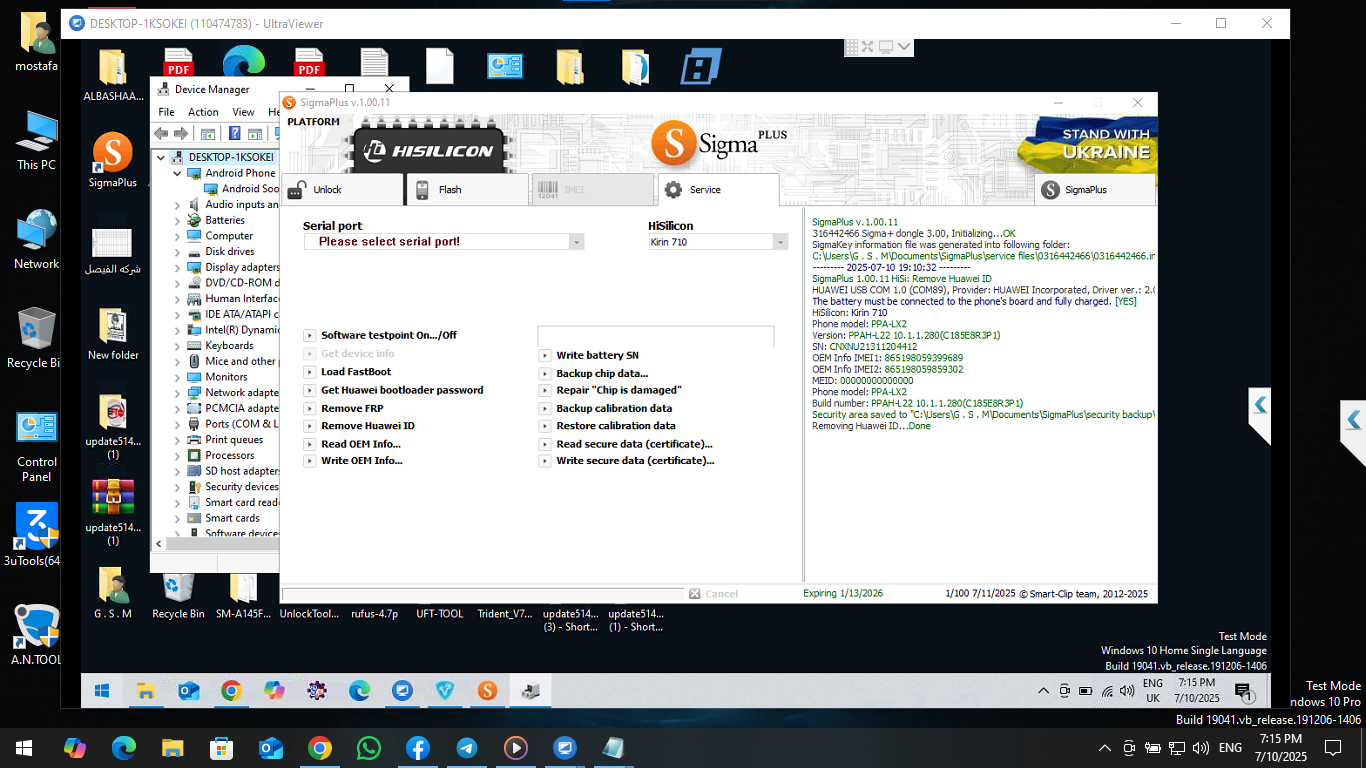1366x768 pixels.
Task: Click the Sigma Plus logo in header
Action: point(720,143)
